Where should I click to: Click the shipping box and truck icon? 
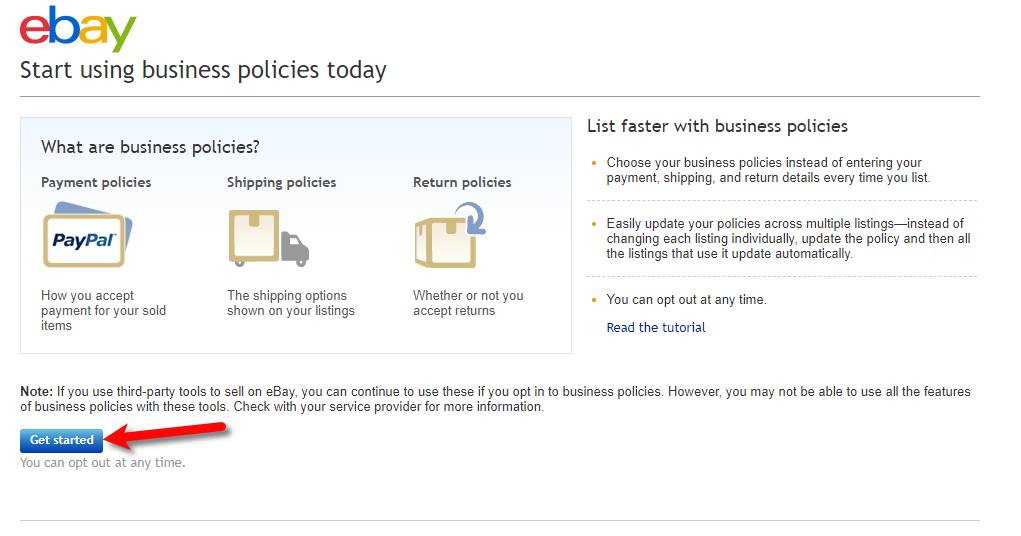pyautogui.click(x=268, y=238)
